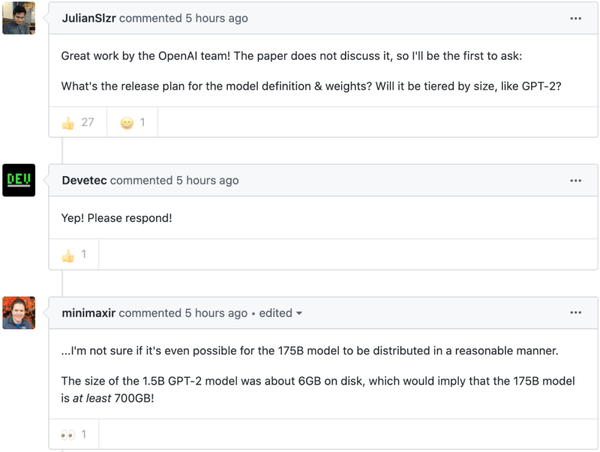Open minimaxir username profile link
600x452 pixels.
pos(88,313)
